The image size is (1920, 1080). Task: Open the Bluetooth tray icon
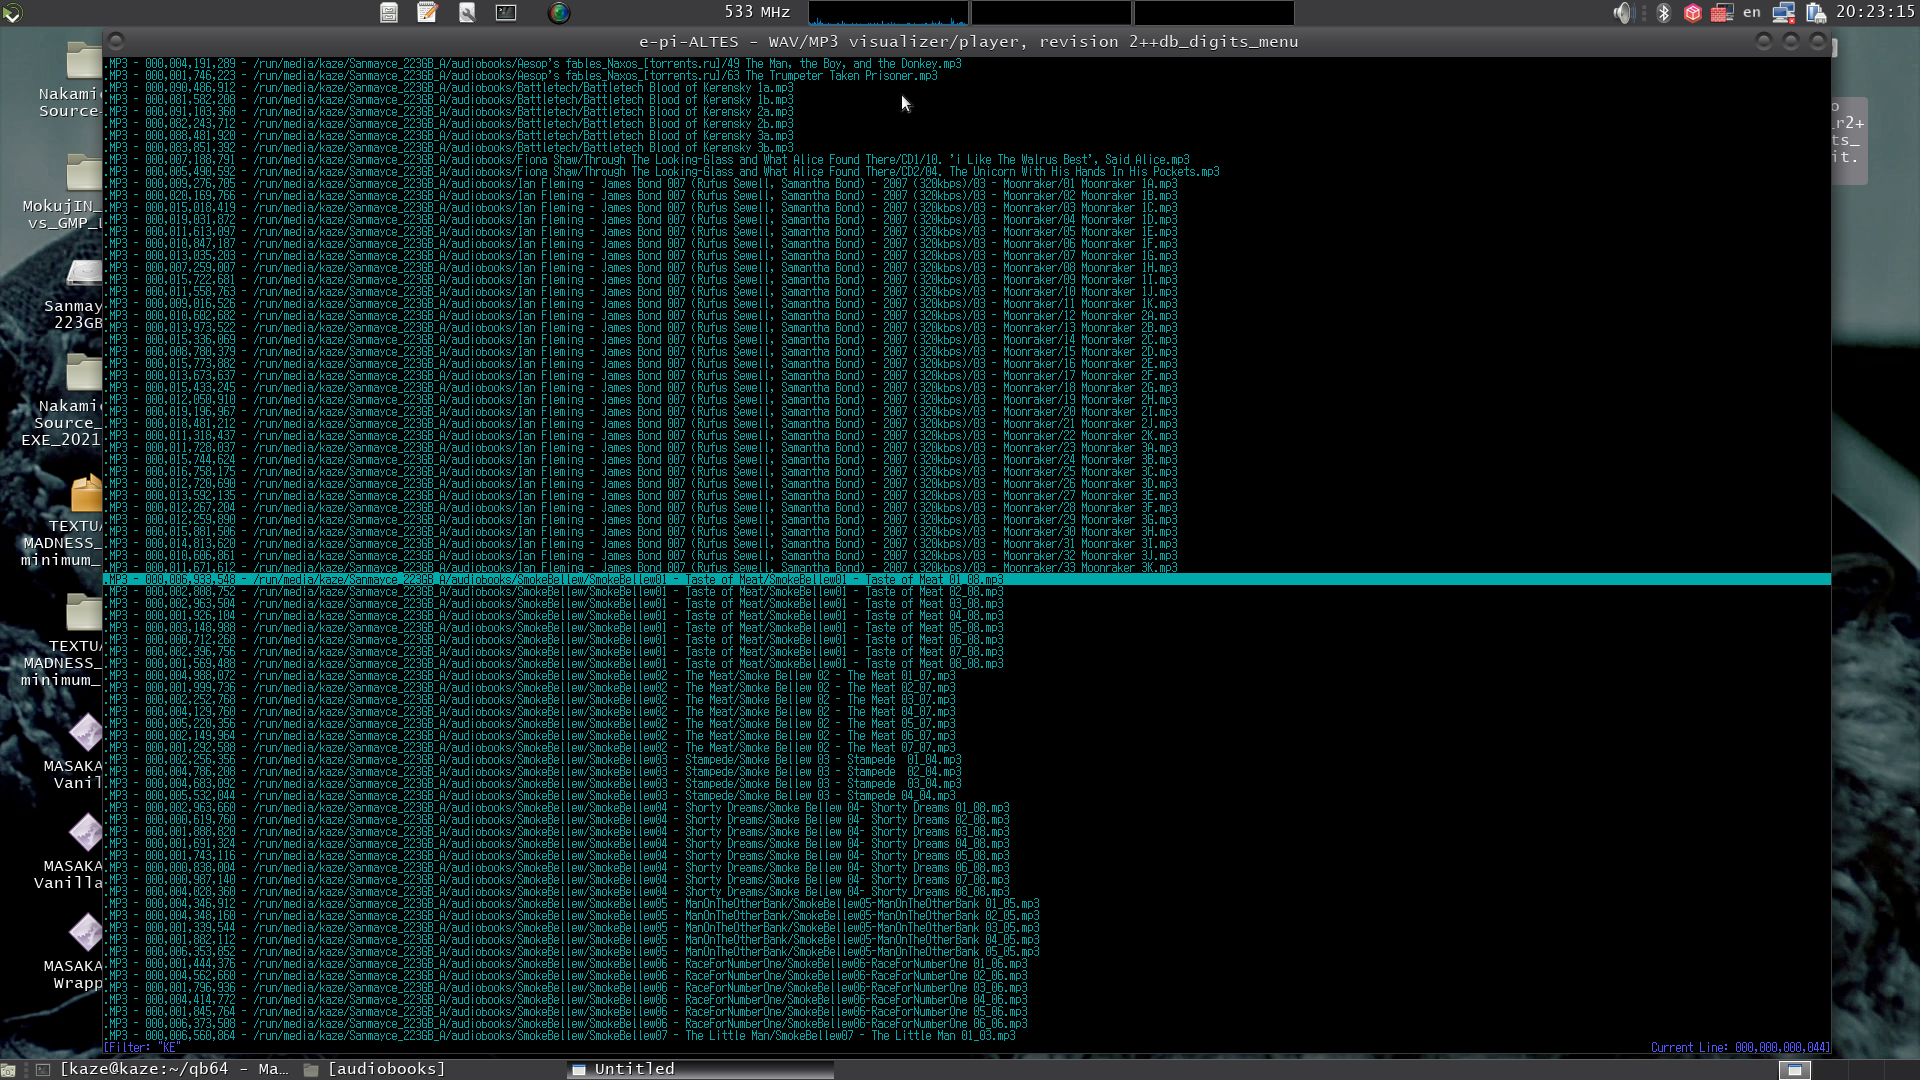1664,12
